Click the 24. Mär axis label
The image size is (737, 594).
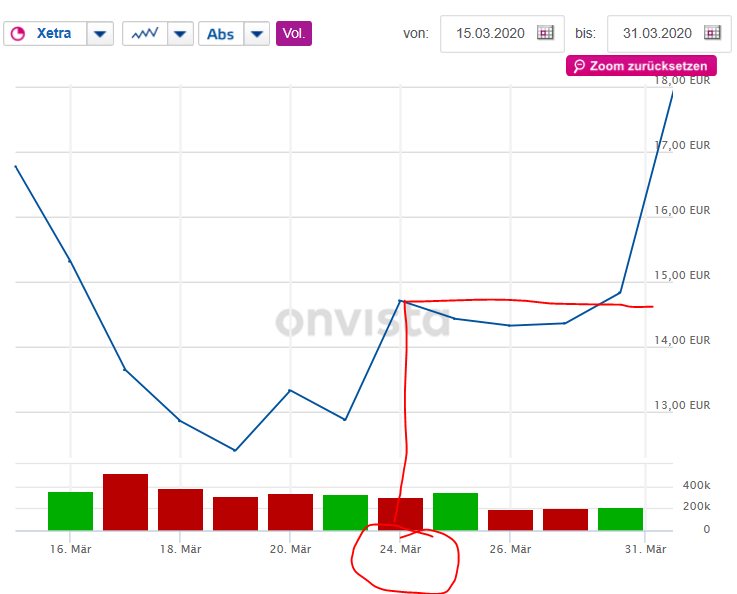point(400,549)
